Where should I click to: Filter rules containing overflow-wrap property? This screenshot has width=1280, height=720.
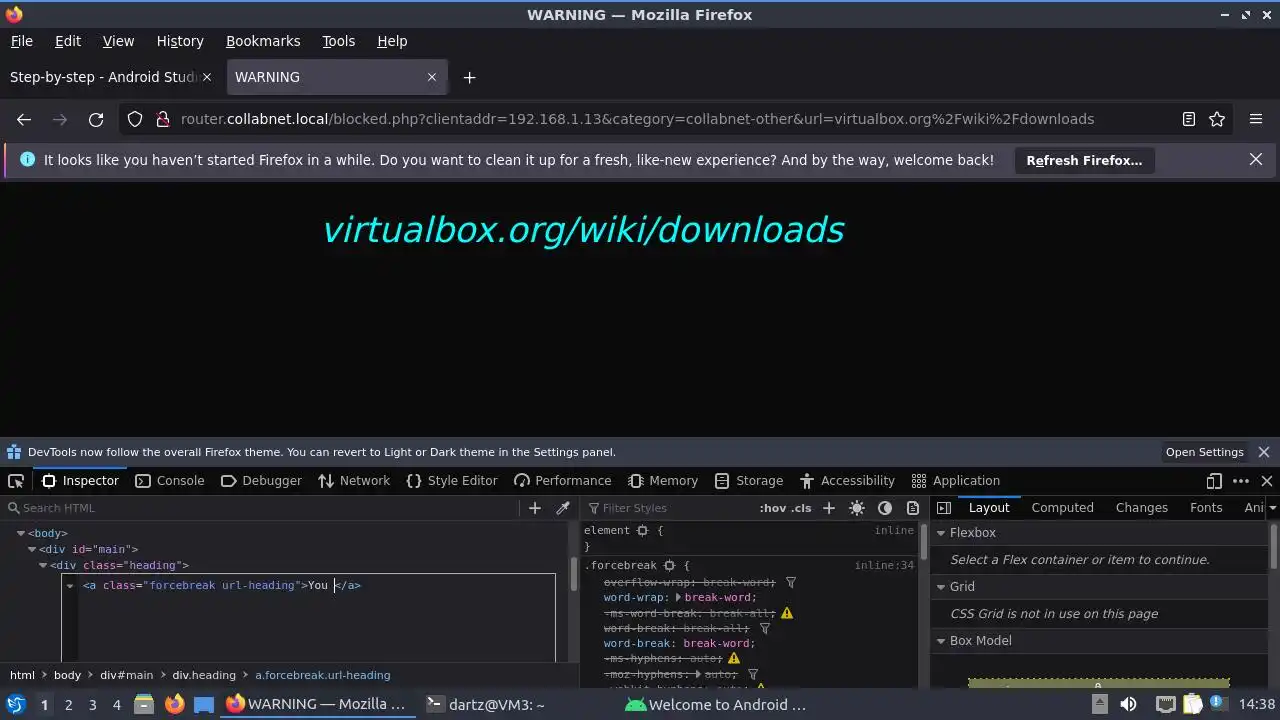coord(791,582)
